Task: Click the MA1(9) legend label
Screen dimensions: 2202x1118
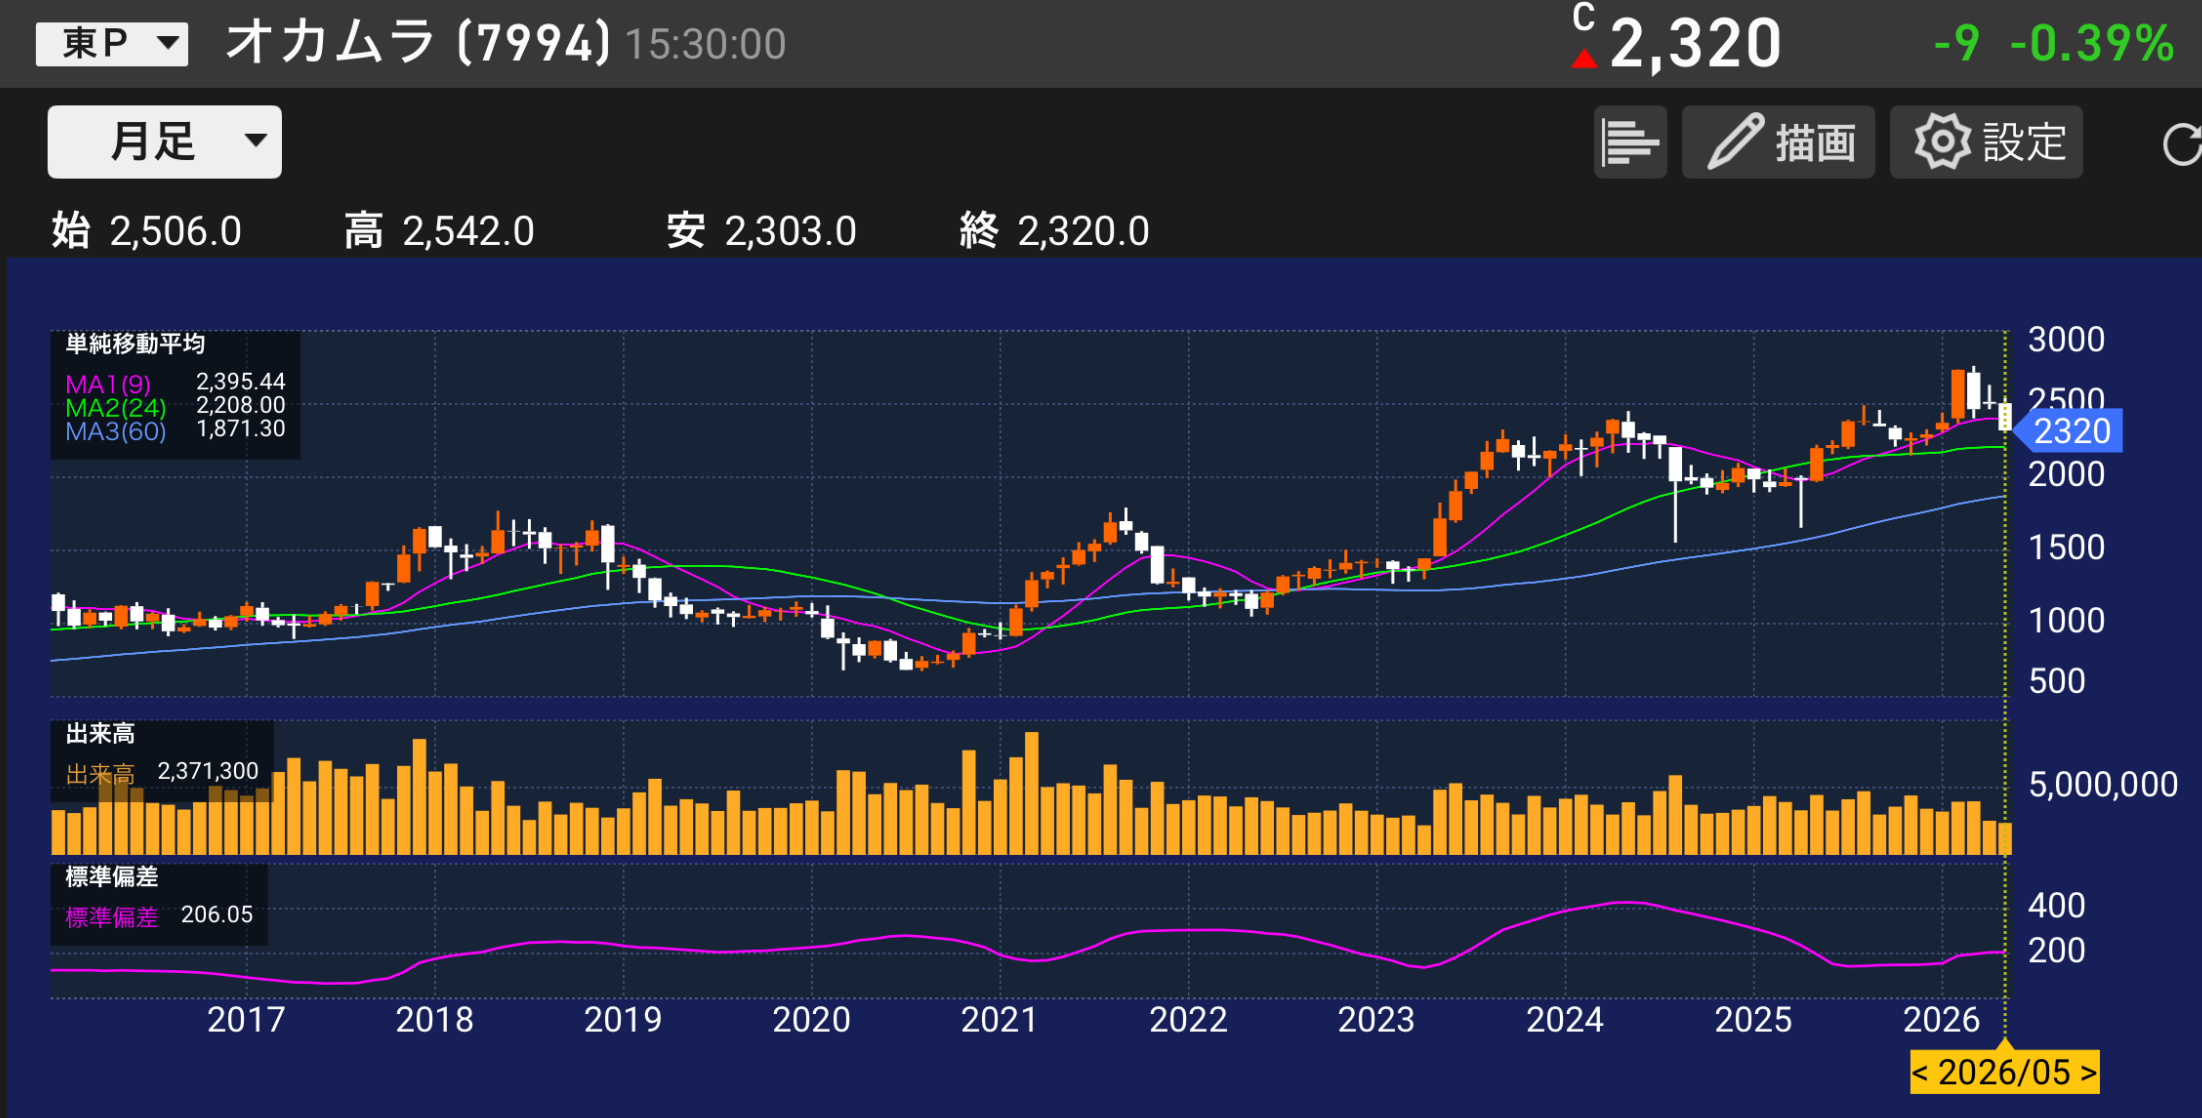Action: click(108, 384)
